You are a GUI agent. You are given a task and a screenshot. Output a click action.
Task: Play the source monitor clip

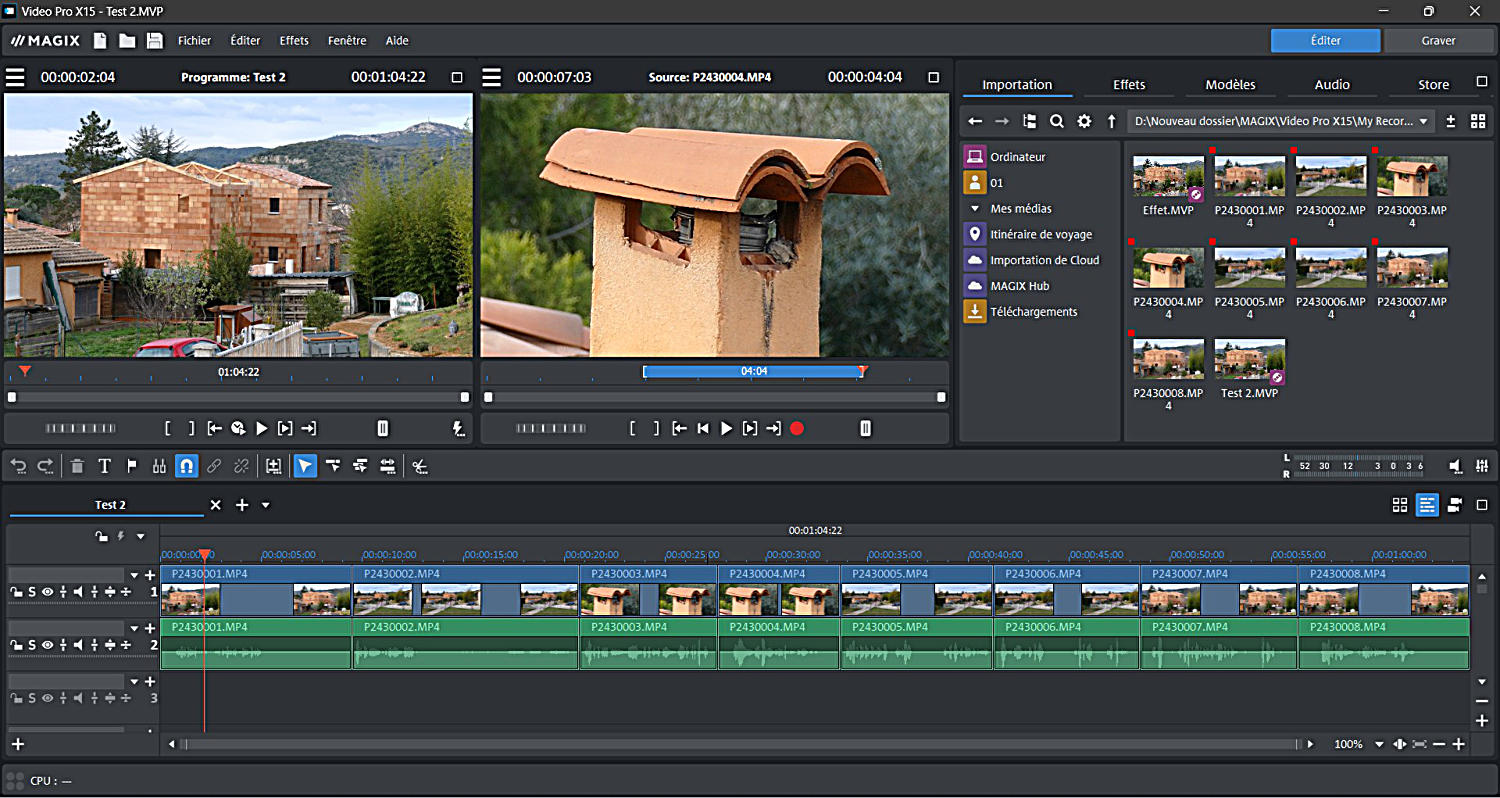pyautogui.click(x=727, y=428)
